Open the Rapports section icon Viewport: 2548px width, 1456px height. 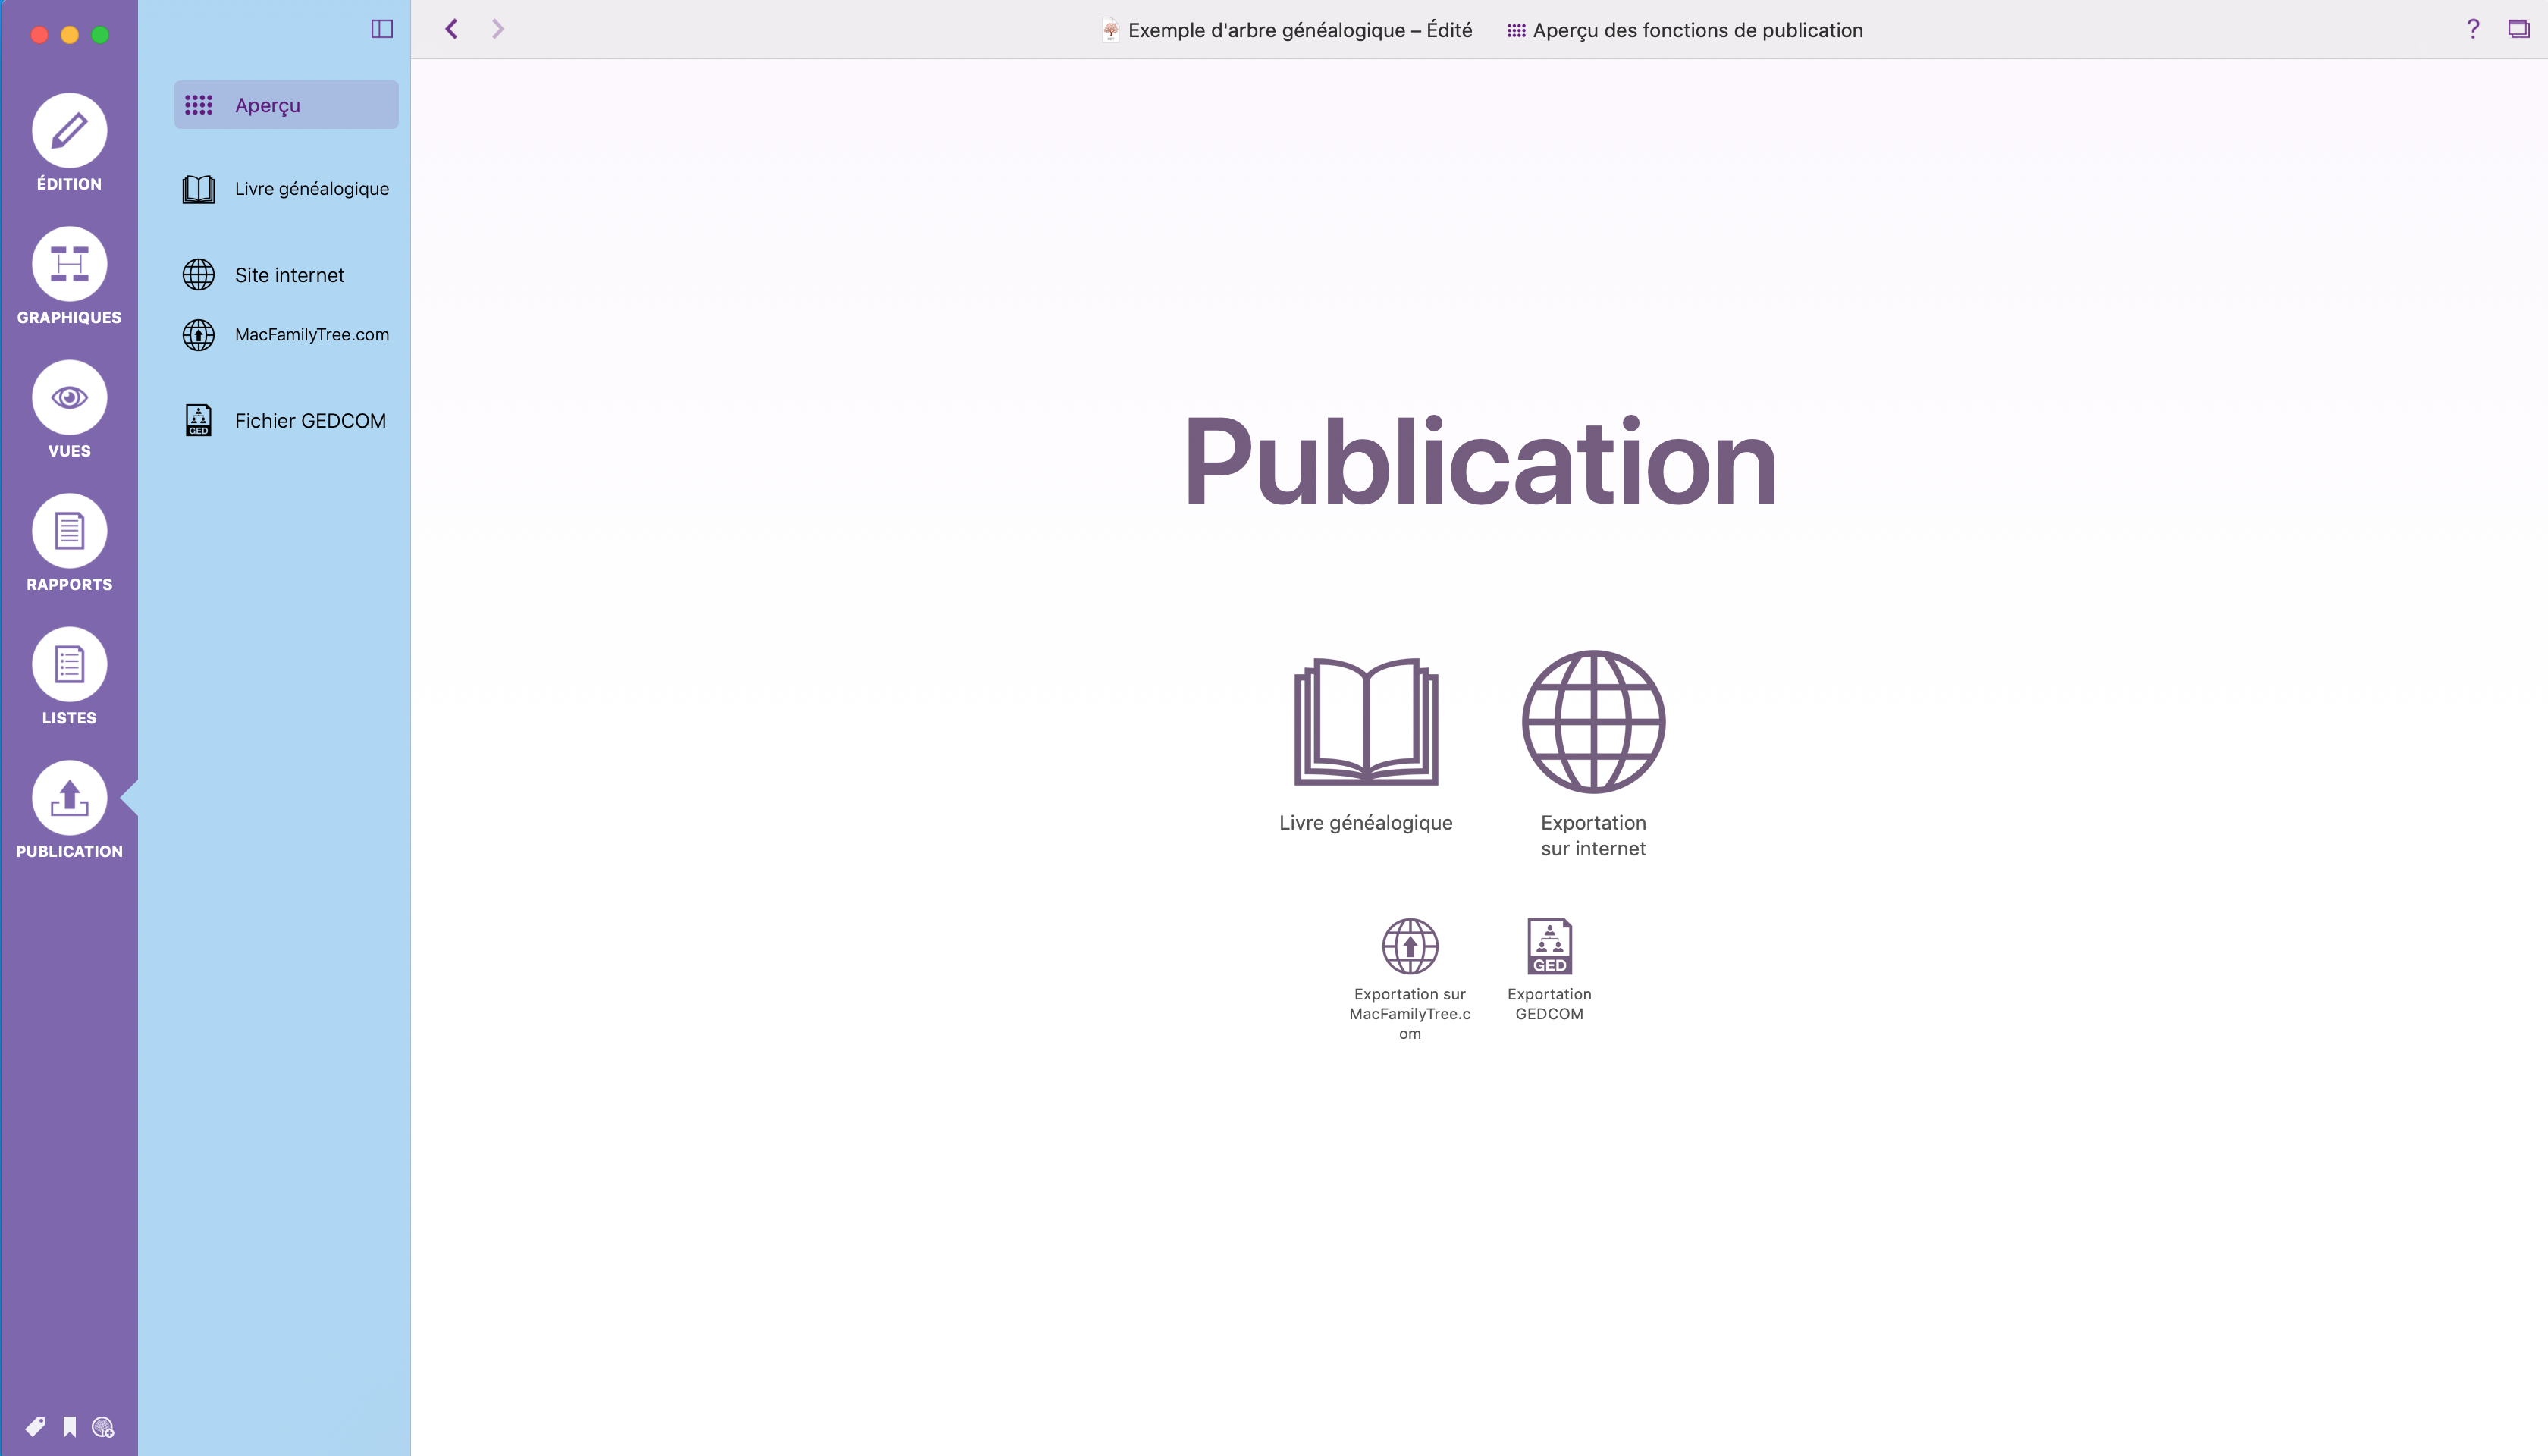[x=69, y=531]
